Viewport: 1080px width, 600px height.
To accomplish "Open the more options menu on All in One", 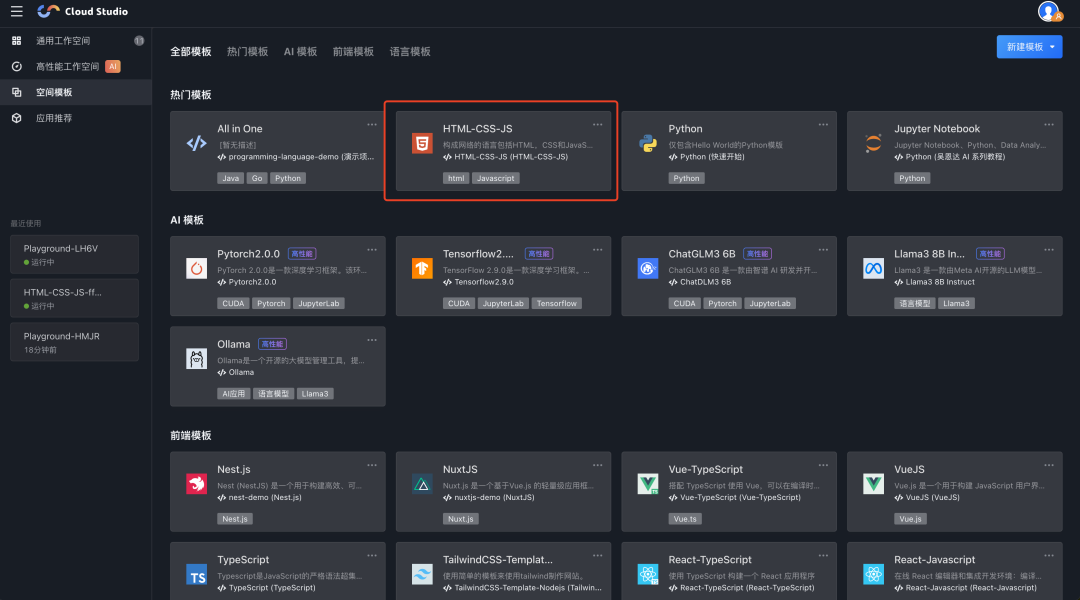I will 372,125.
